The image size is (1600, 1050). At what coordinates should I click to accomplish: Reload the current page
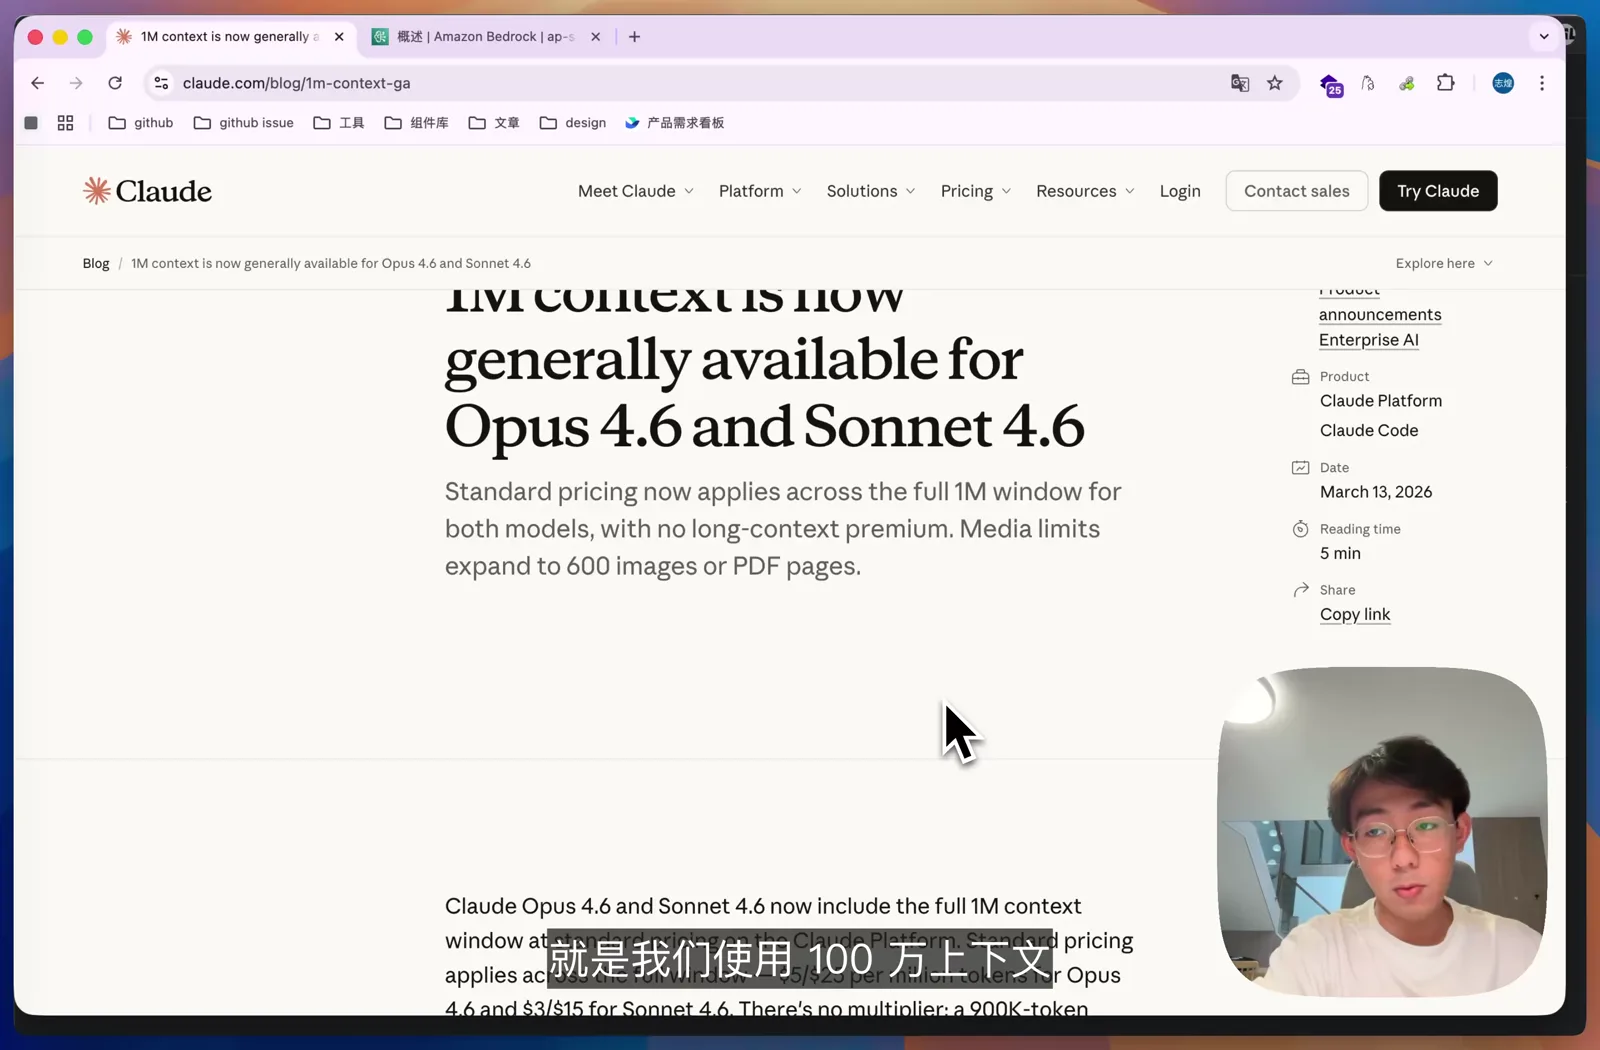(115, 83)
